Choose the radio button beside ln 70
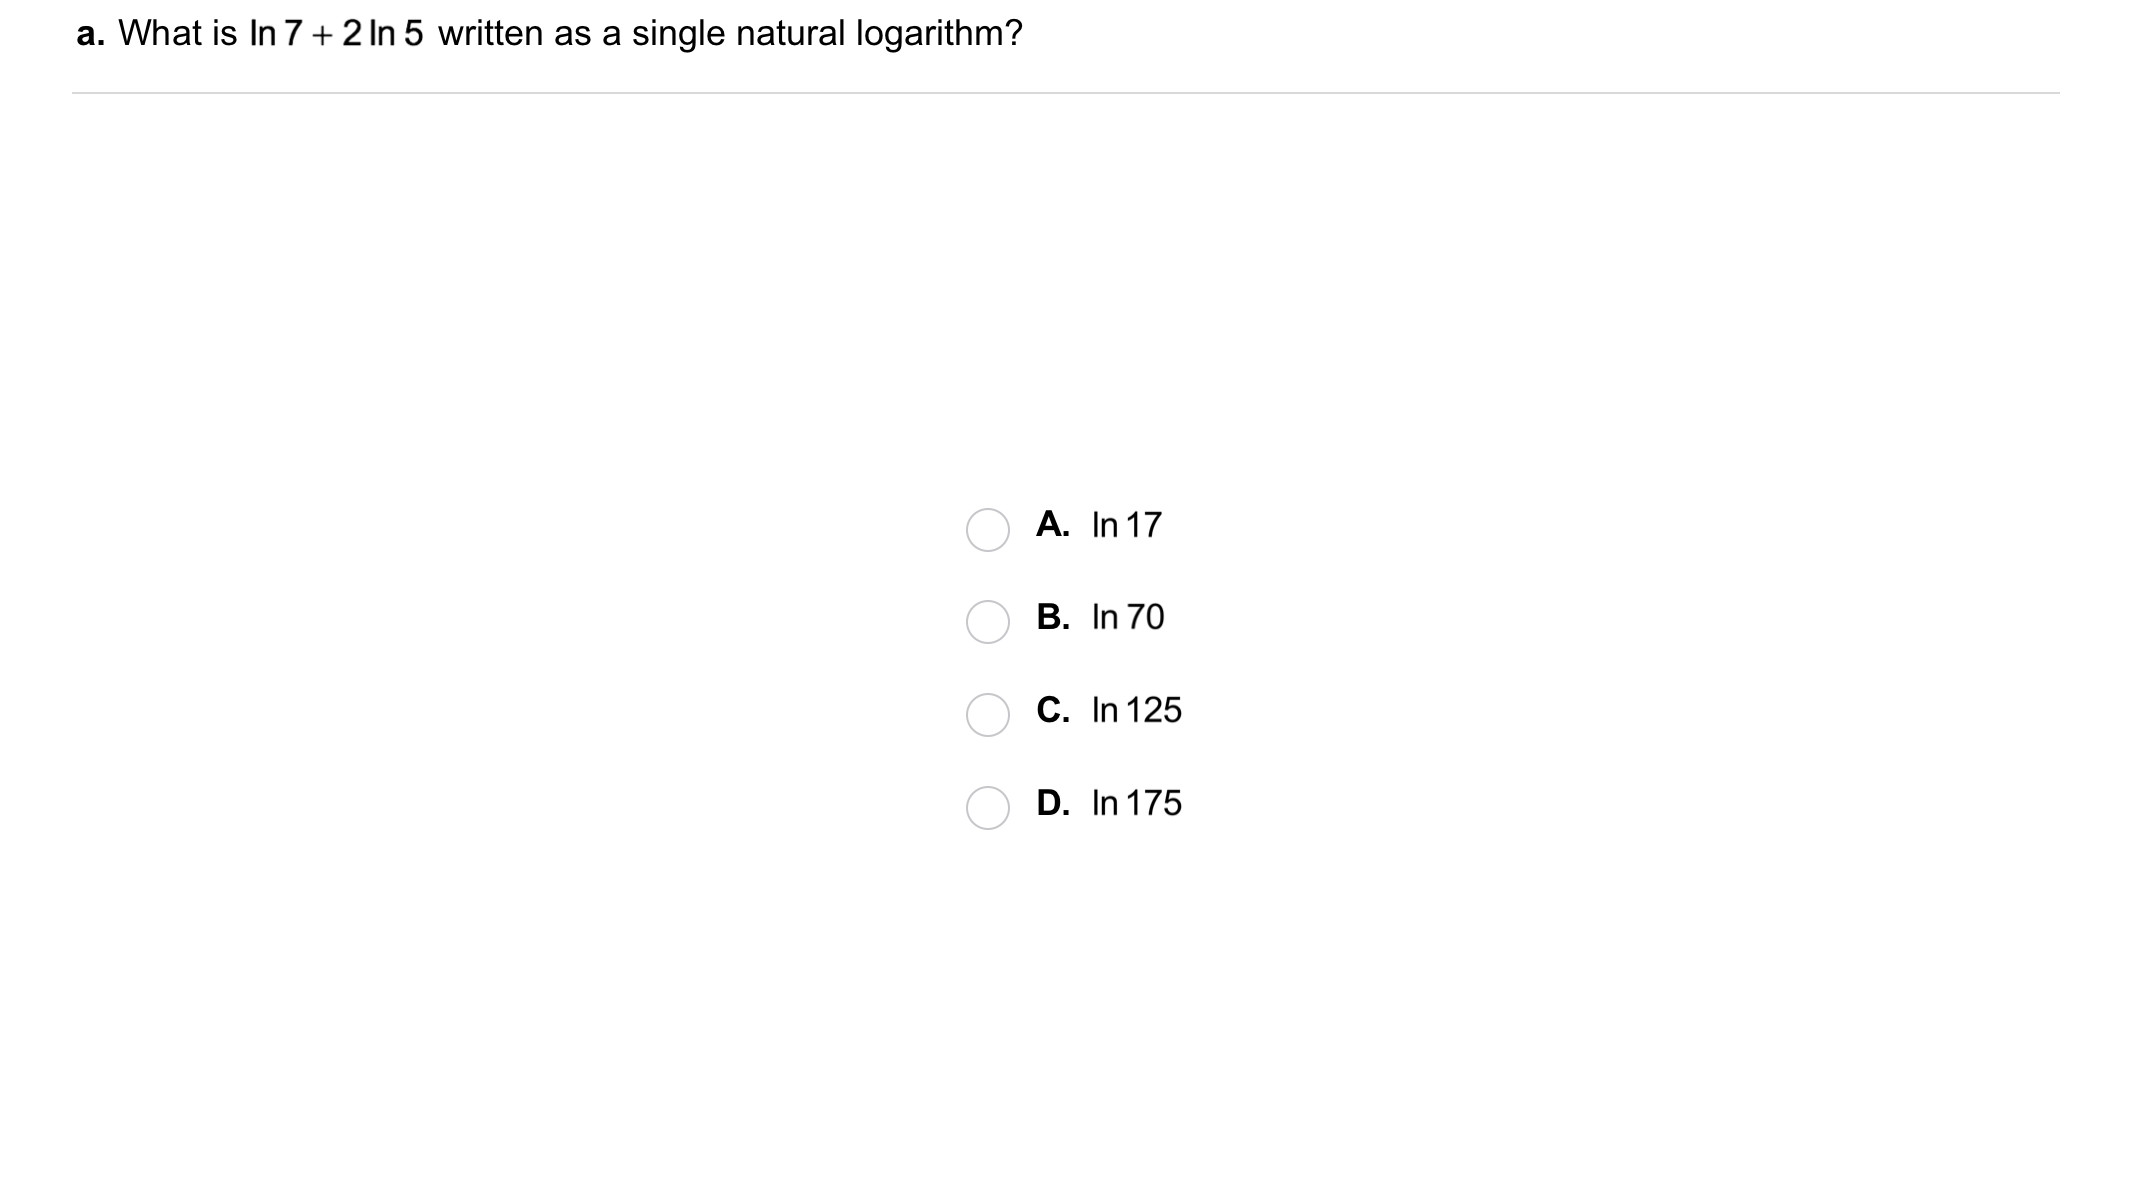2148x1190 pixels. (x=987, y=622)
